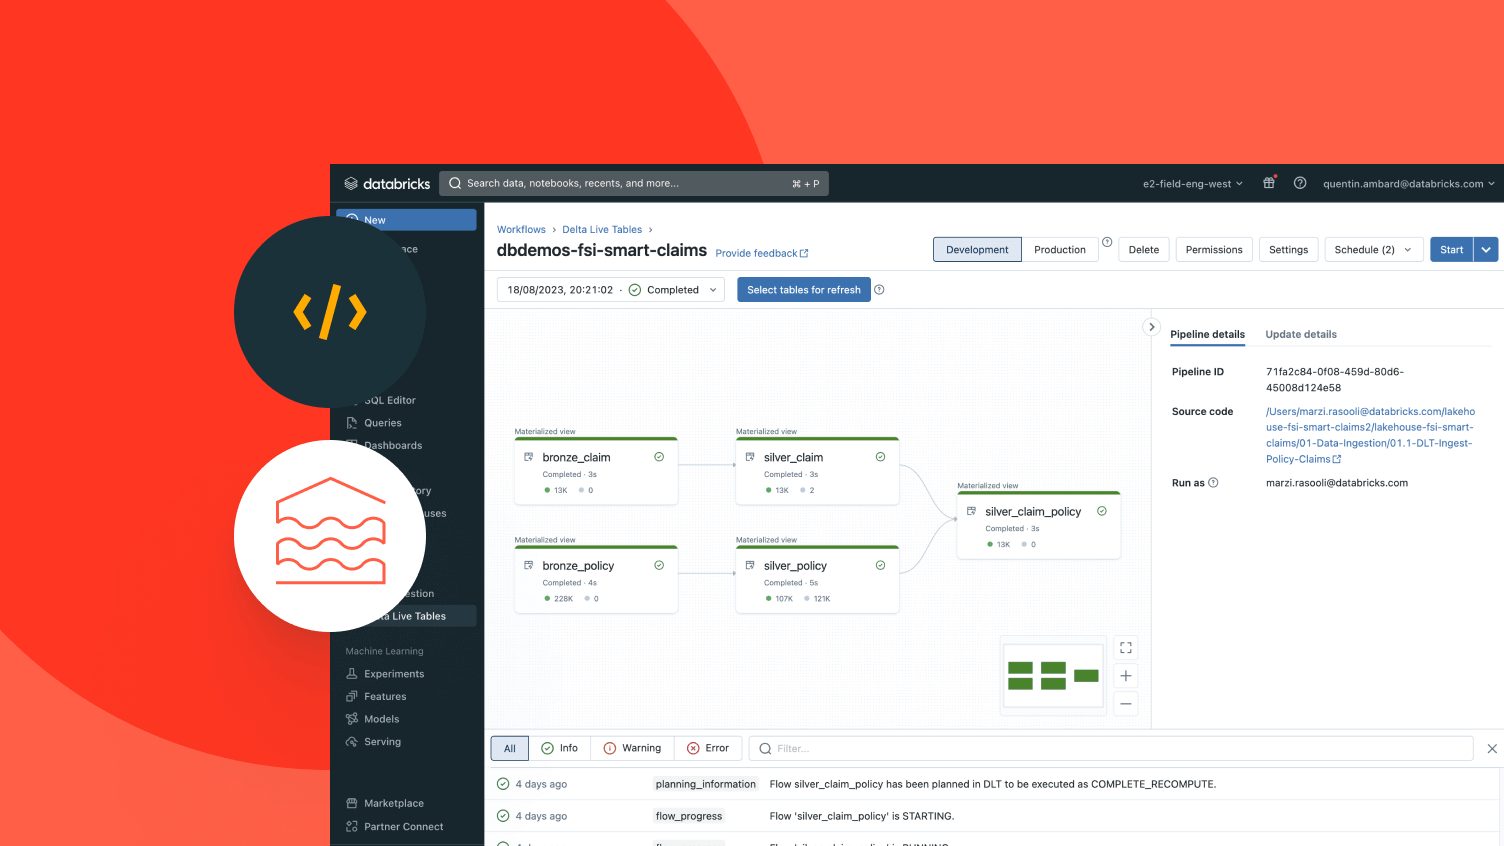Zoom out on the pipeline graph
The width and height of the screenshot is (1504, 846).
(1126, 704)
